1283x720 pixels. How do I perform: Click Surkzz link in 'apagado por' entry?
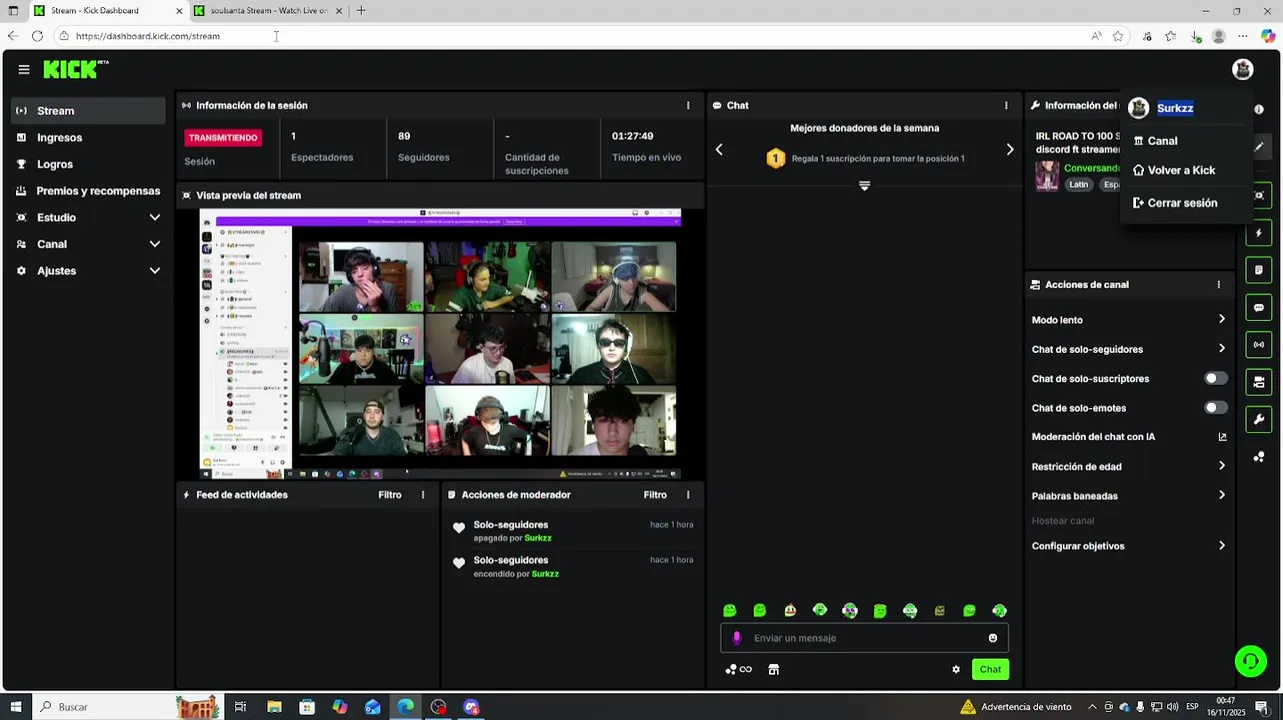[538, 538]
